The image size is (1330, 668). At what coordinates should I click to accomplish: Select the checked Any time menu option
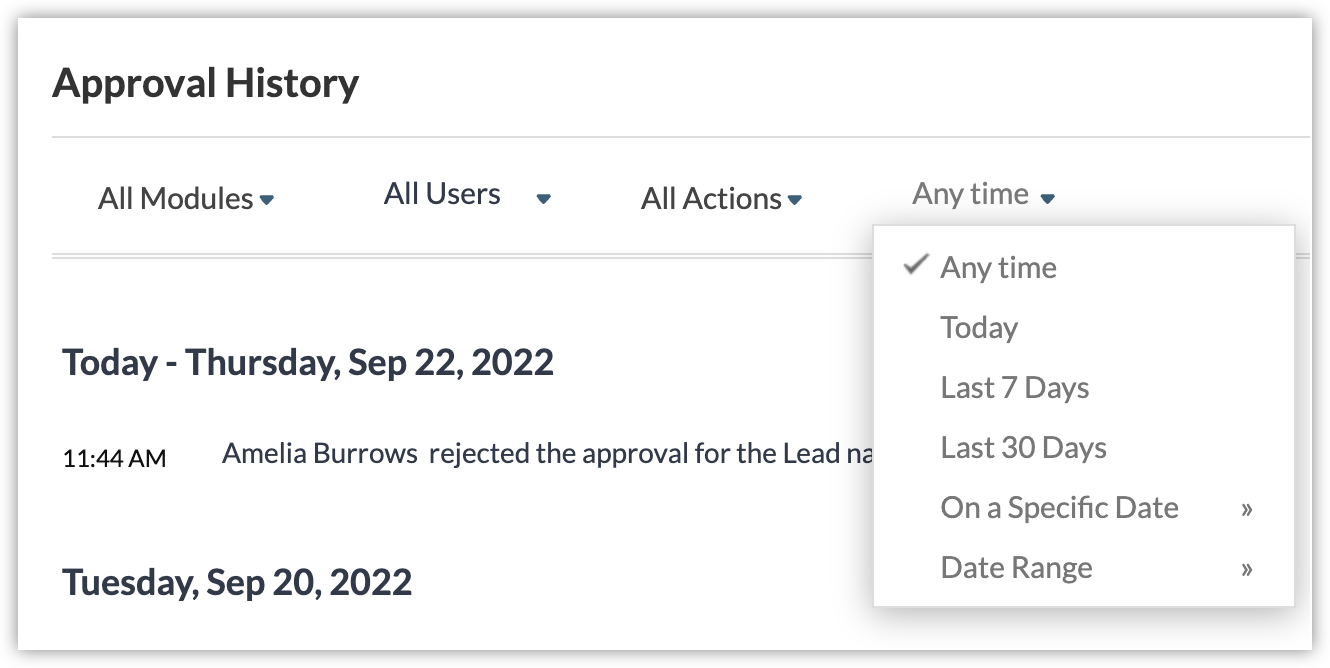[x=998, y=268]
